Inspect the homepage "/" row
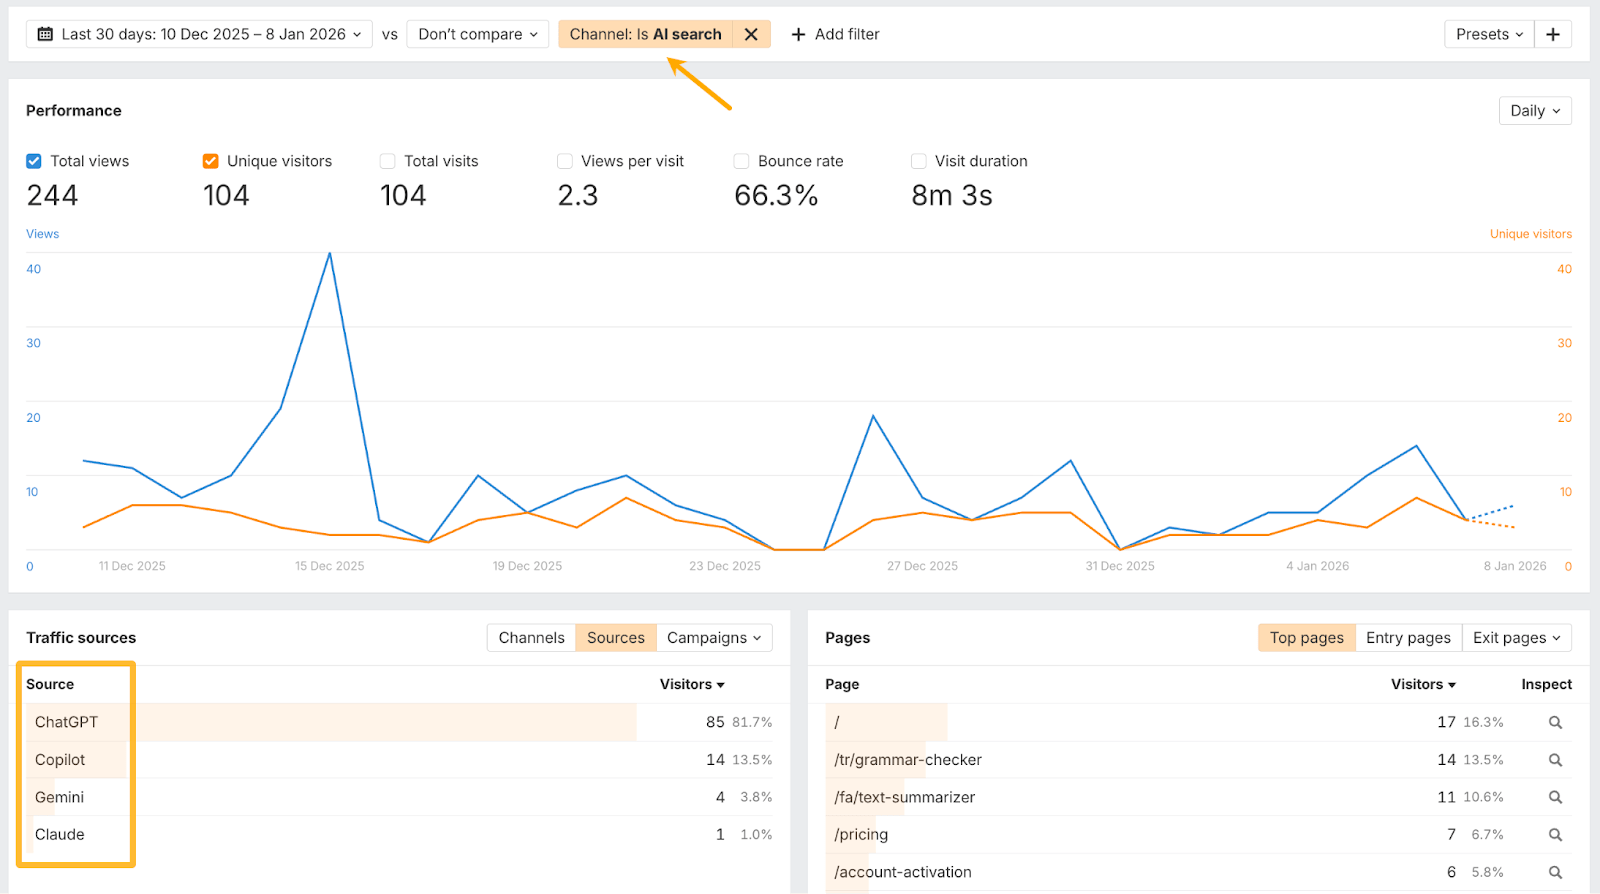This screenshot has height=894, width=1600. point(1555,722)
